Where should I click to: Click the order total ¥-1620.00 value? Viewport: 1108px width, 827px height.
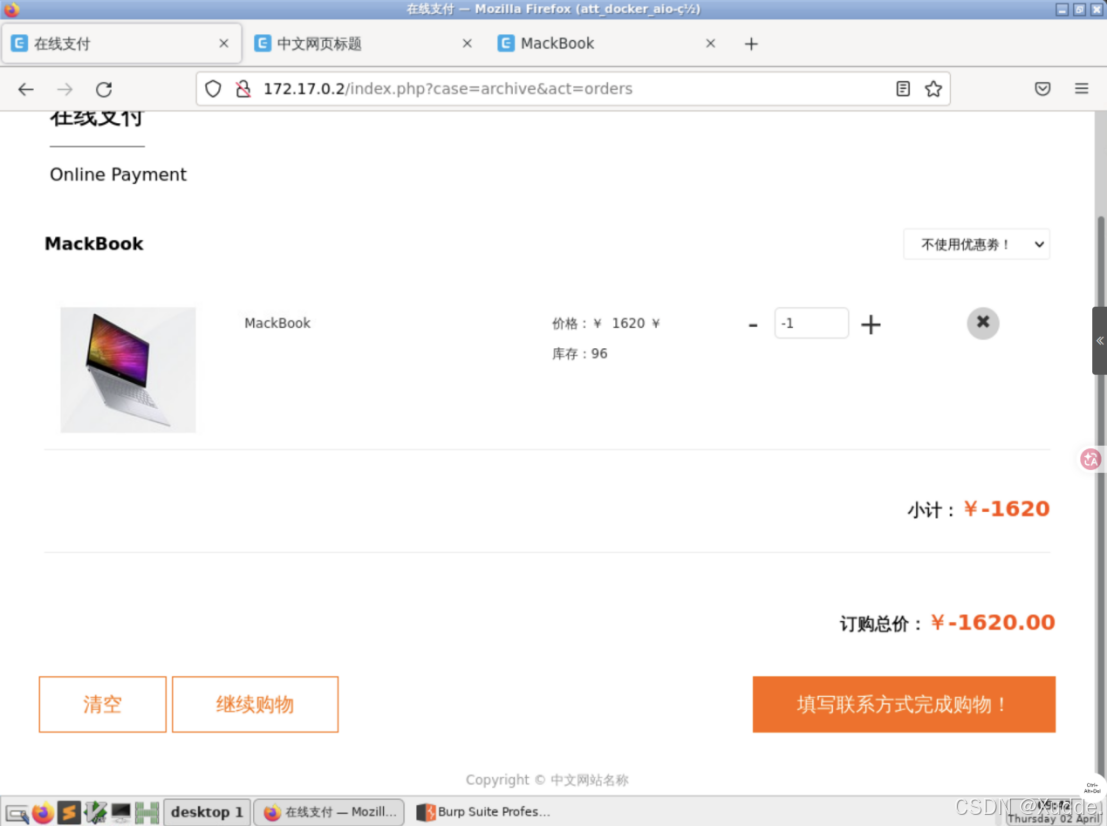(992, 623)
